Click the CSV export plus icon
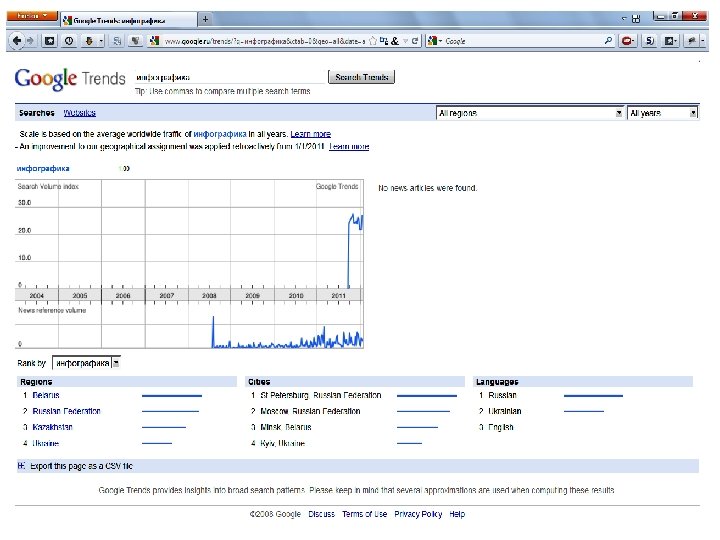This screenshot has height=540, width=720. point(21,466)
